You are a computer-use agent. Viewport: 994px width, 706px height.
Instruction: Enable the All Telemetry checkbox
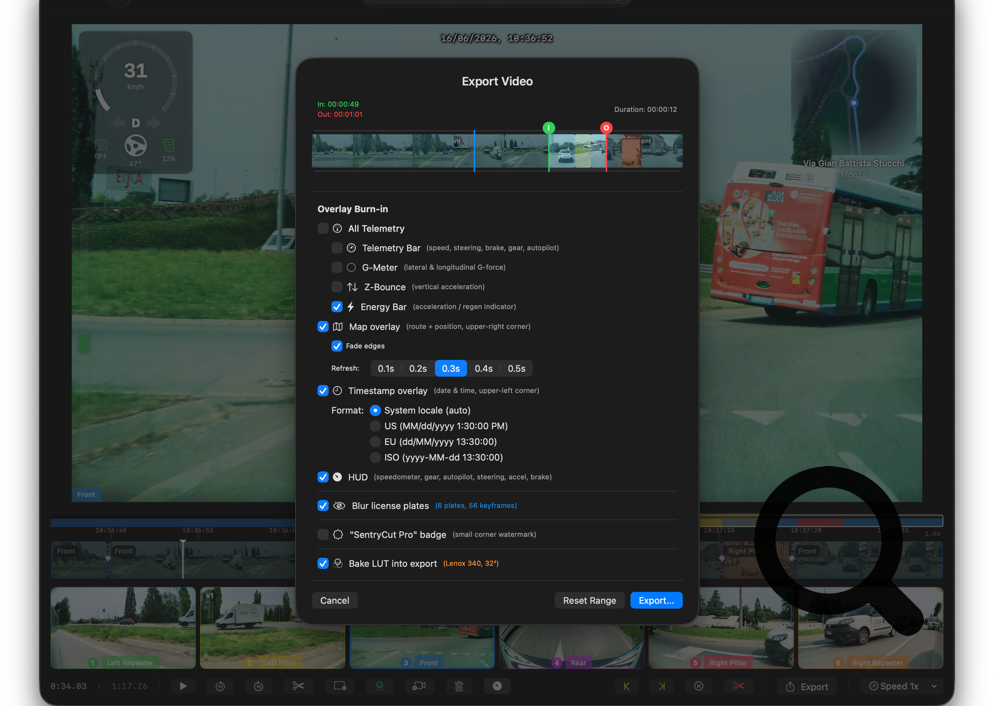point(323,228)
